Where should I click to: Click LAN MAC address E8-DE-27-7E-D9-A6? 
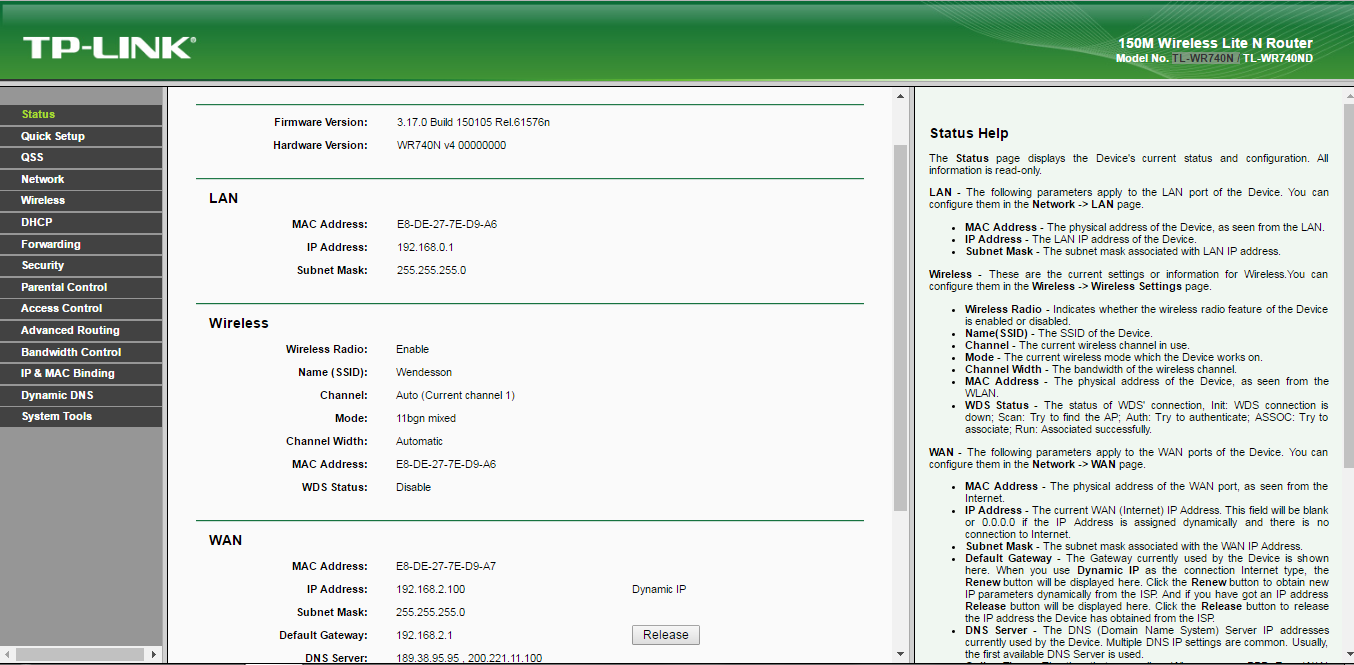[446, 224]
